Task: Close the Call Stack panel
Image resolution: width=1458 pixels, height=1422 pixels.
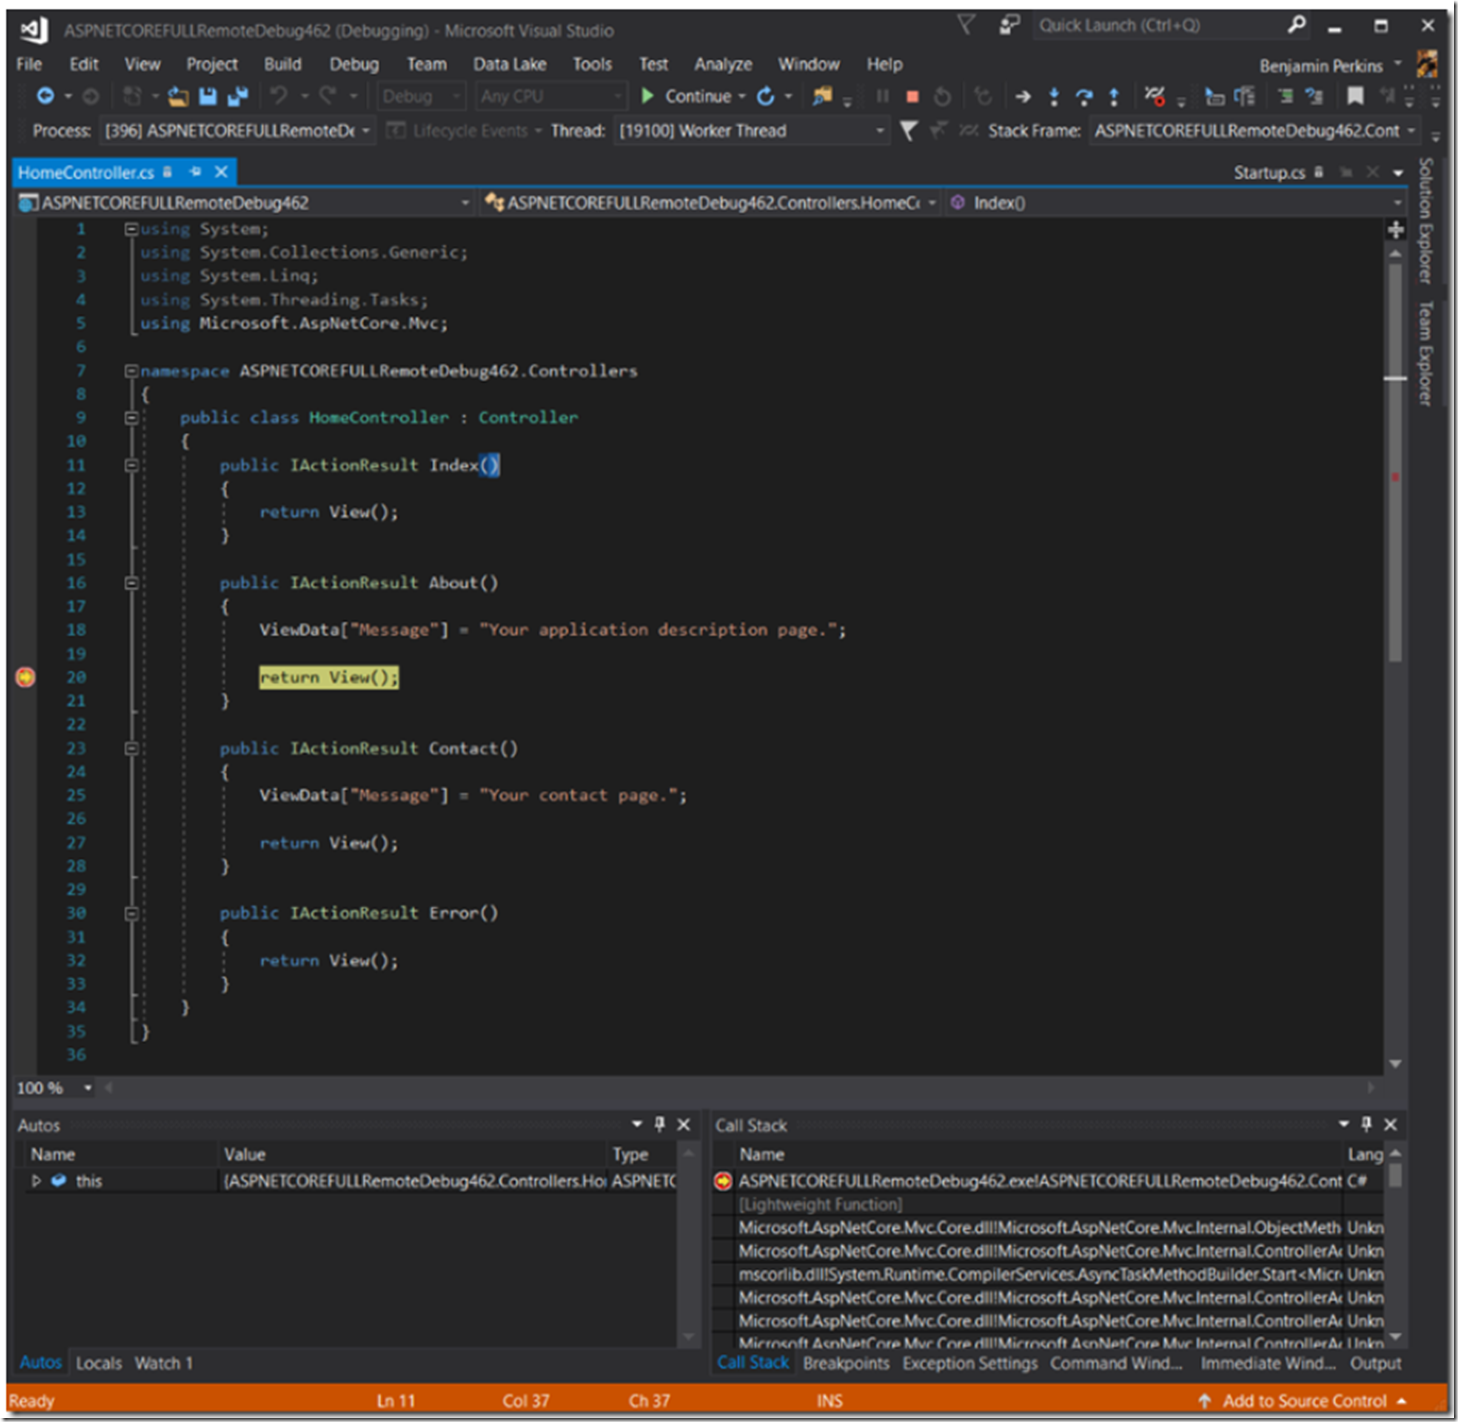Action: pyautogui.click(x=1390, y=1124)
